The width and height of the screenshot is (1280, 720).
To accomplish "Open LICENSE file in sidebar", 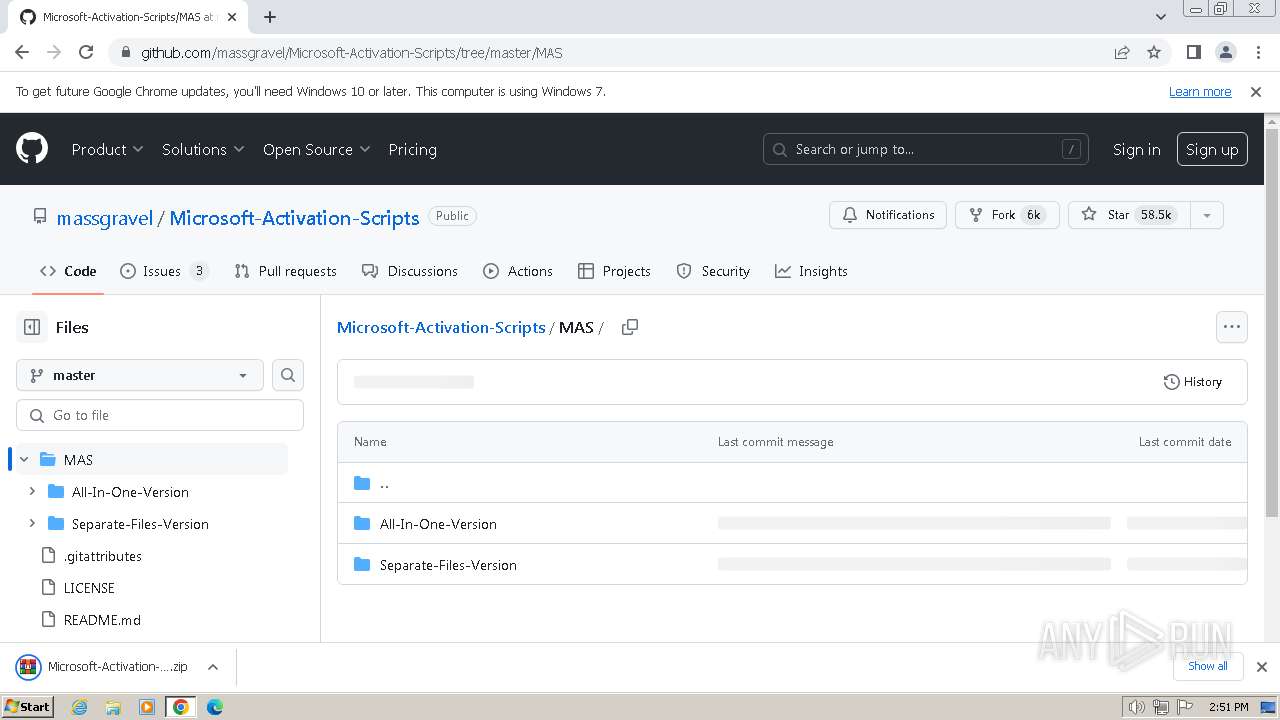I will point(89,588).
